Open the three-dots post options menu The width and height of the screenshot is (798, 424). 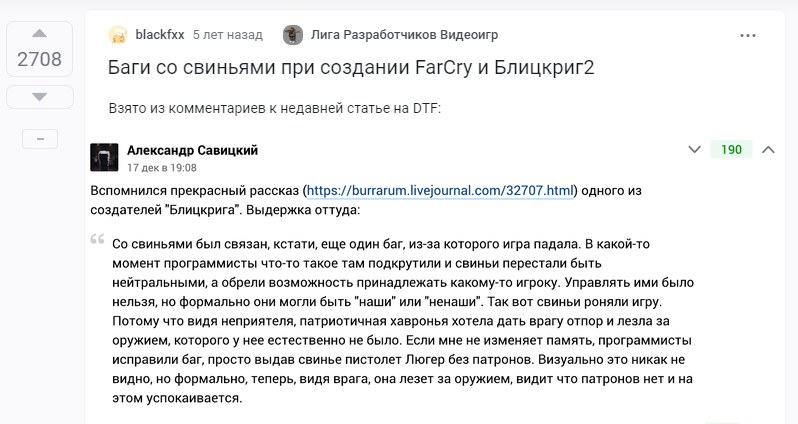(x=748, y=36)
